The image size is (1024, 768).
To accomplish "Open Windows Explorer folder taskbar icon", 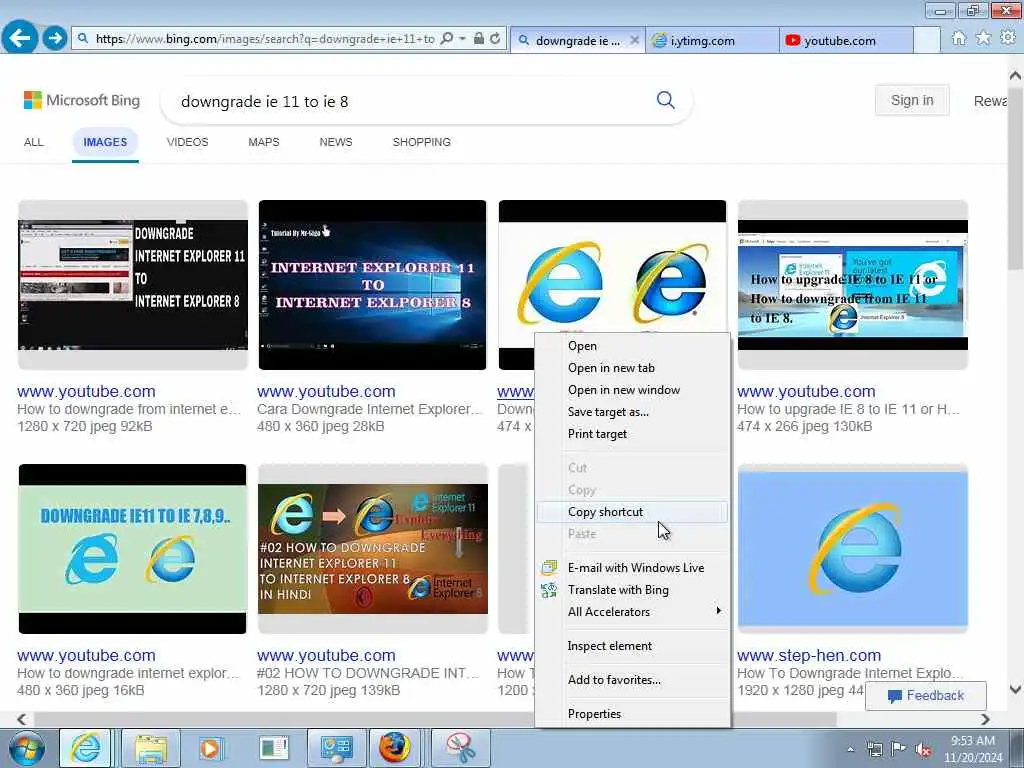I will tap(152, 748).
